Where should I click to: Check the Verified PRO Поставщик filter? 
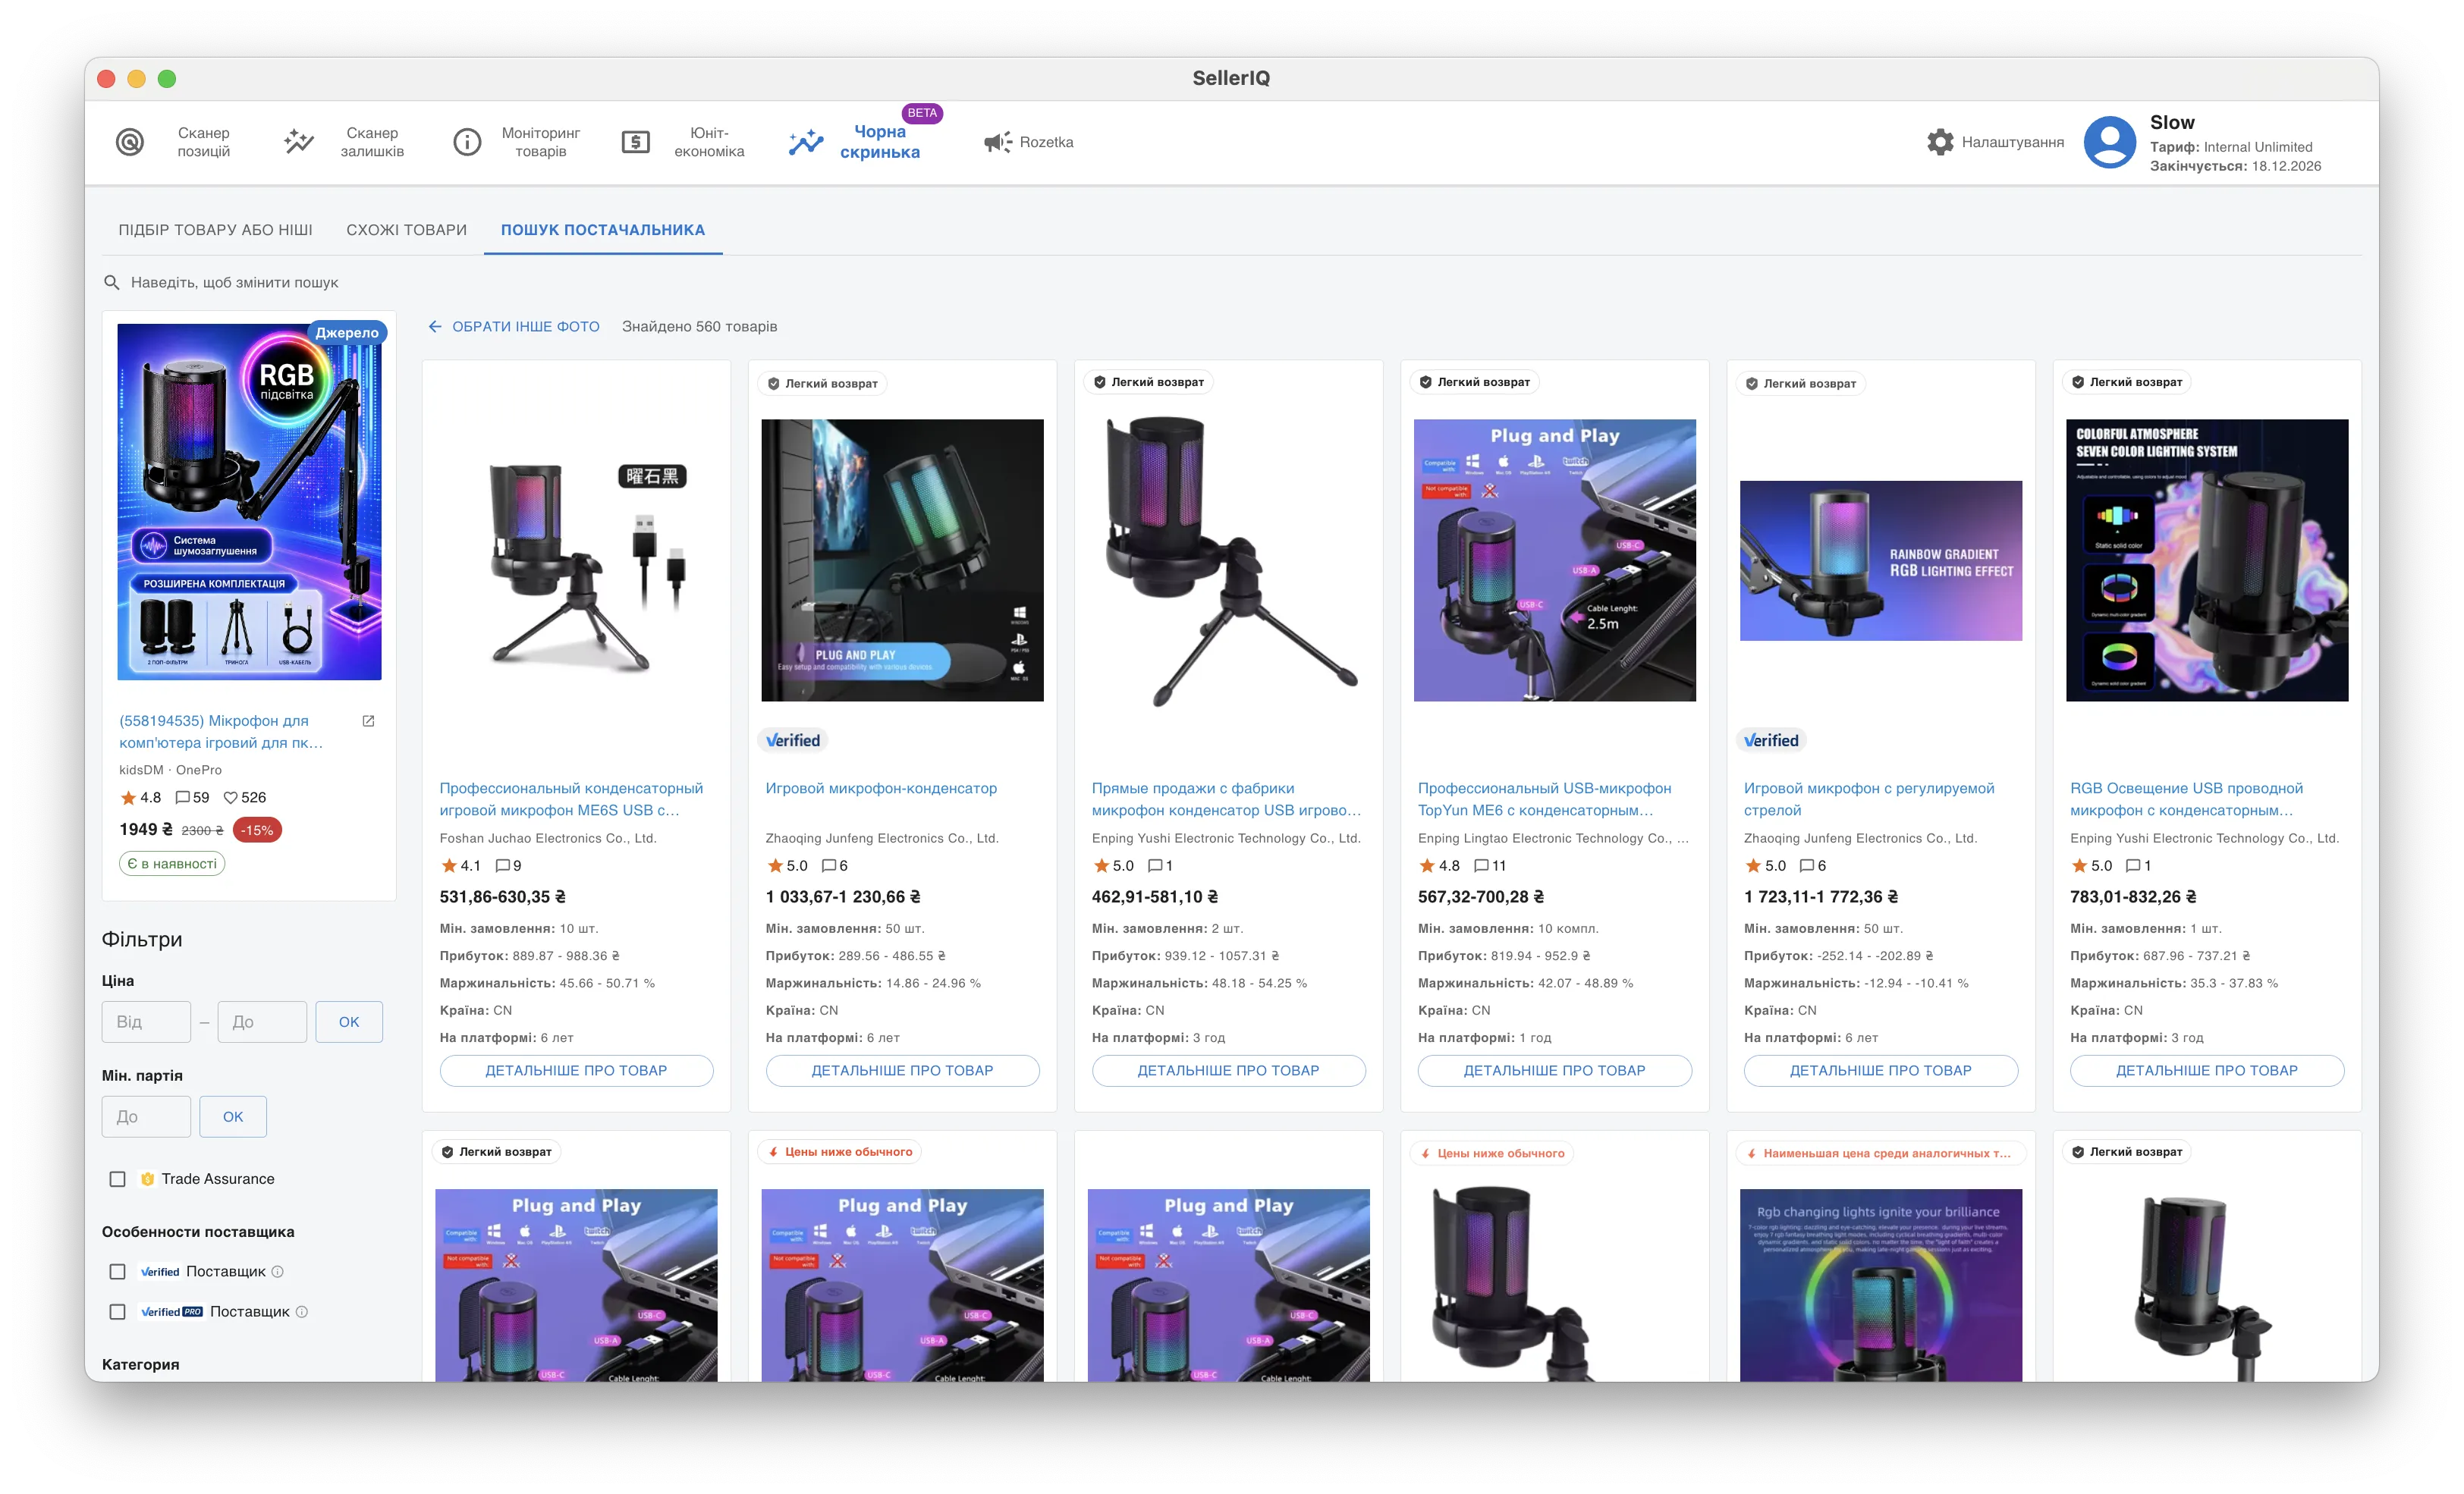click(117, 1312)
